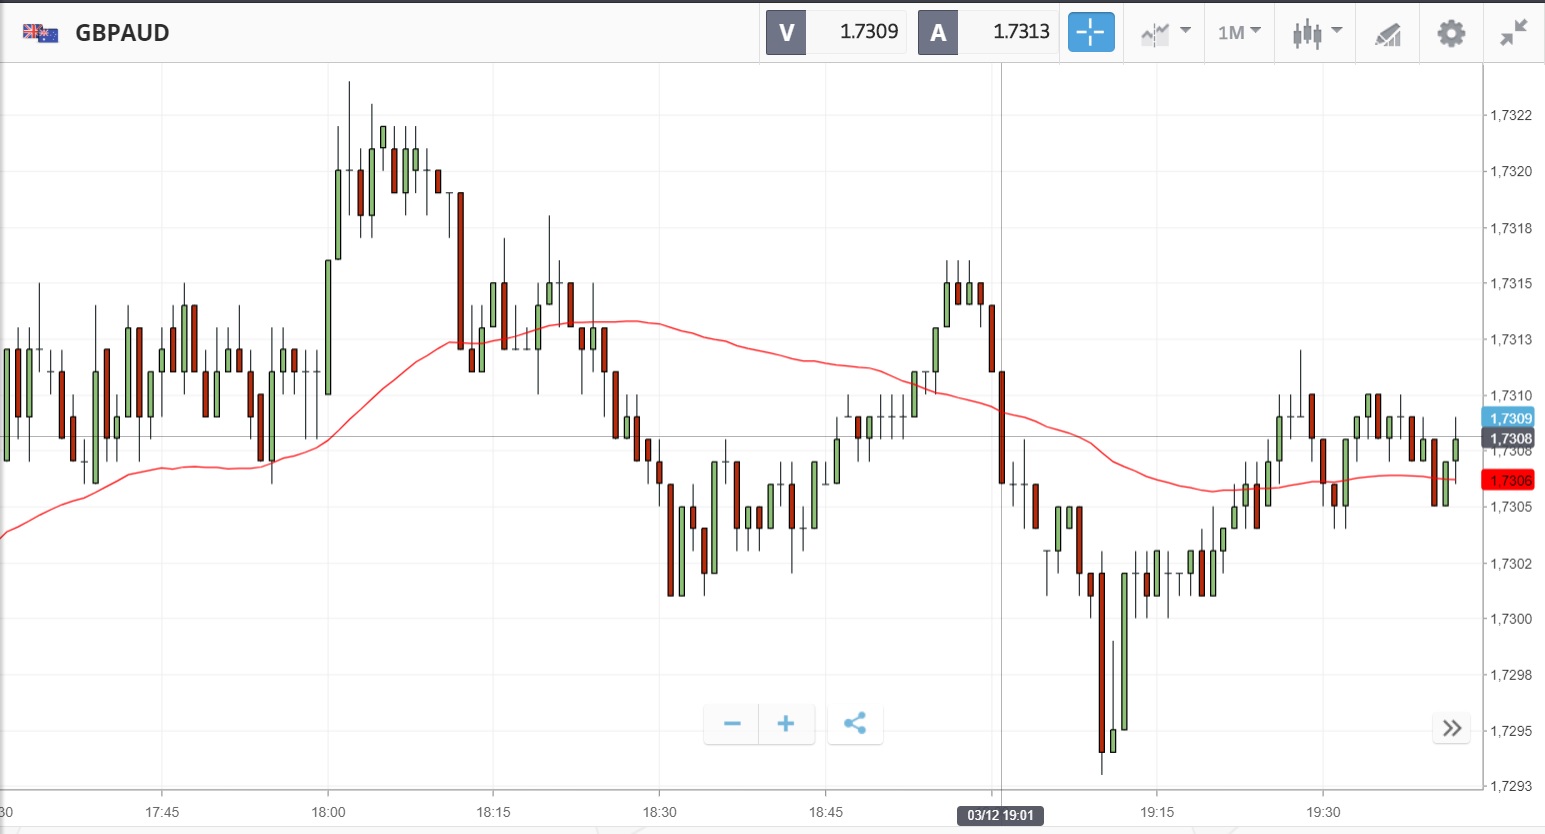Click the 18:00 label on time axis
1545x834 pixels.
(328, 812)
